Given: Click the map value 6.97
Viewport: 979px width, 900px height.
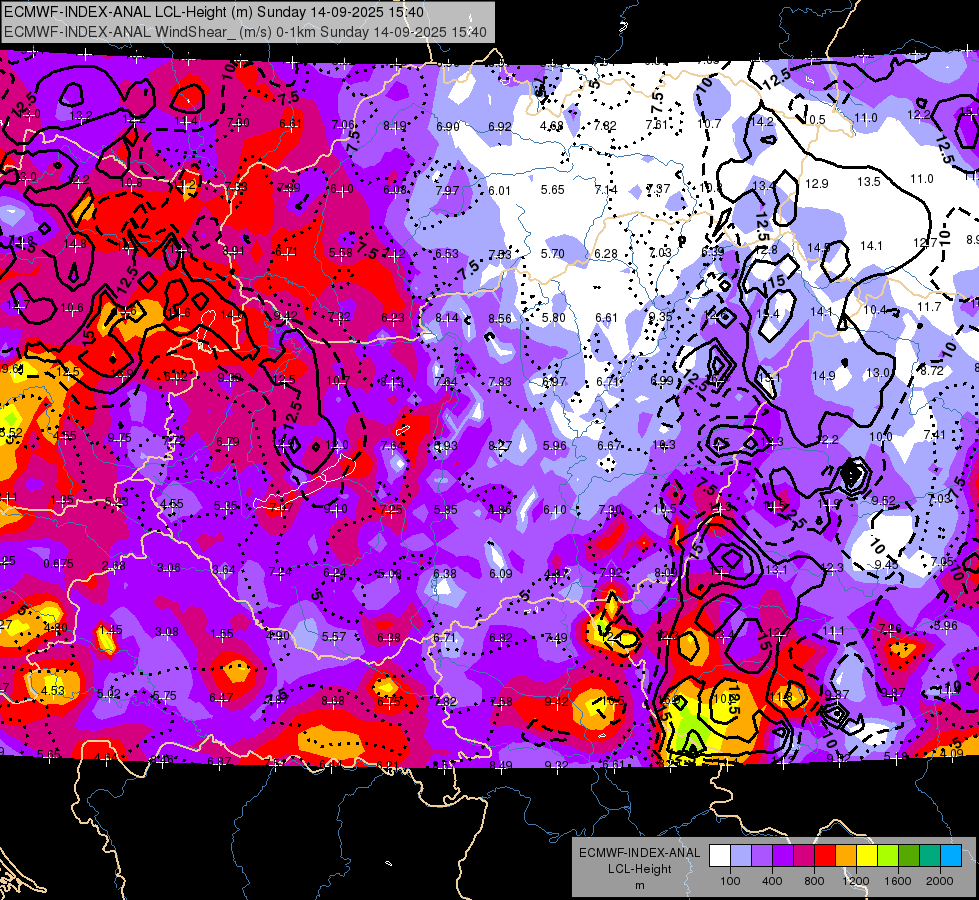Looking at the screenshot, I should [554, 381].
